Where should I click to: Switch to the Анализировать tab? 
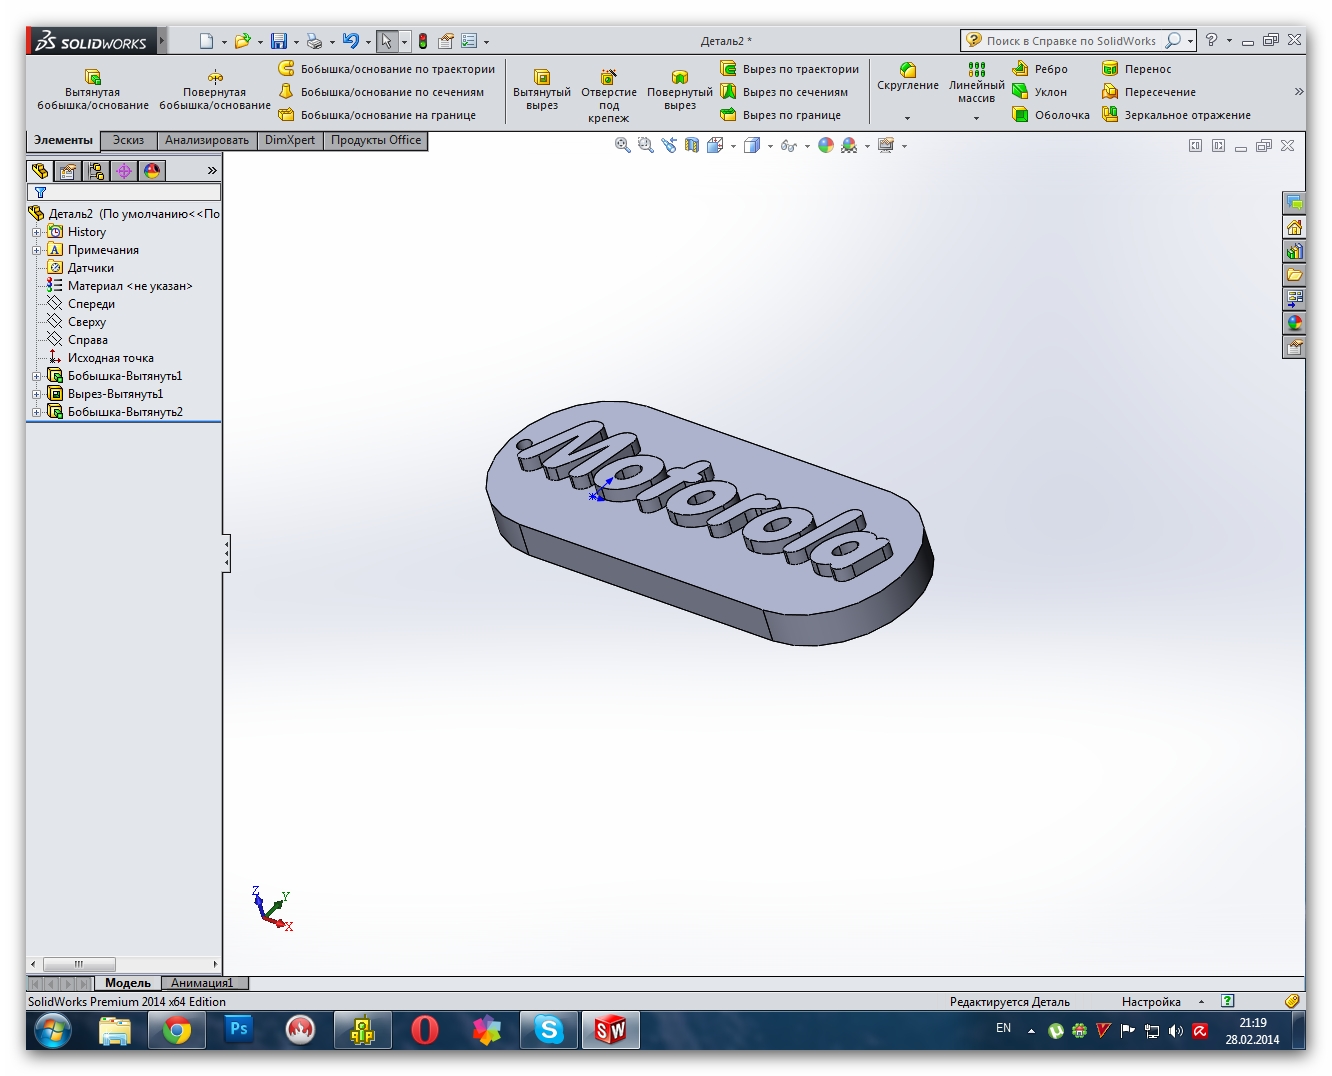(207, 140)
